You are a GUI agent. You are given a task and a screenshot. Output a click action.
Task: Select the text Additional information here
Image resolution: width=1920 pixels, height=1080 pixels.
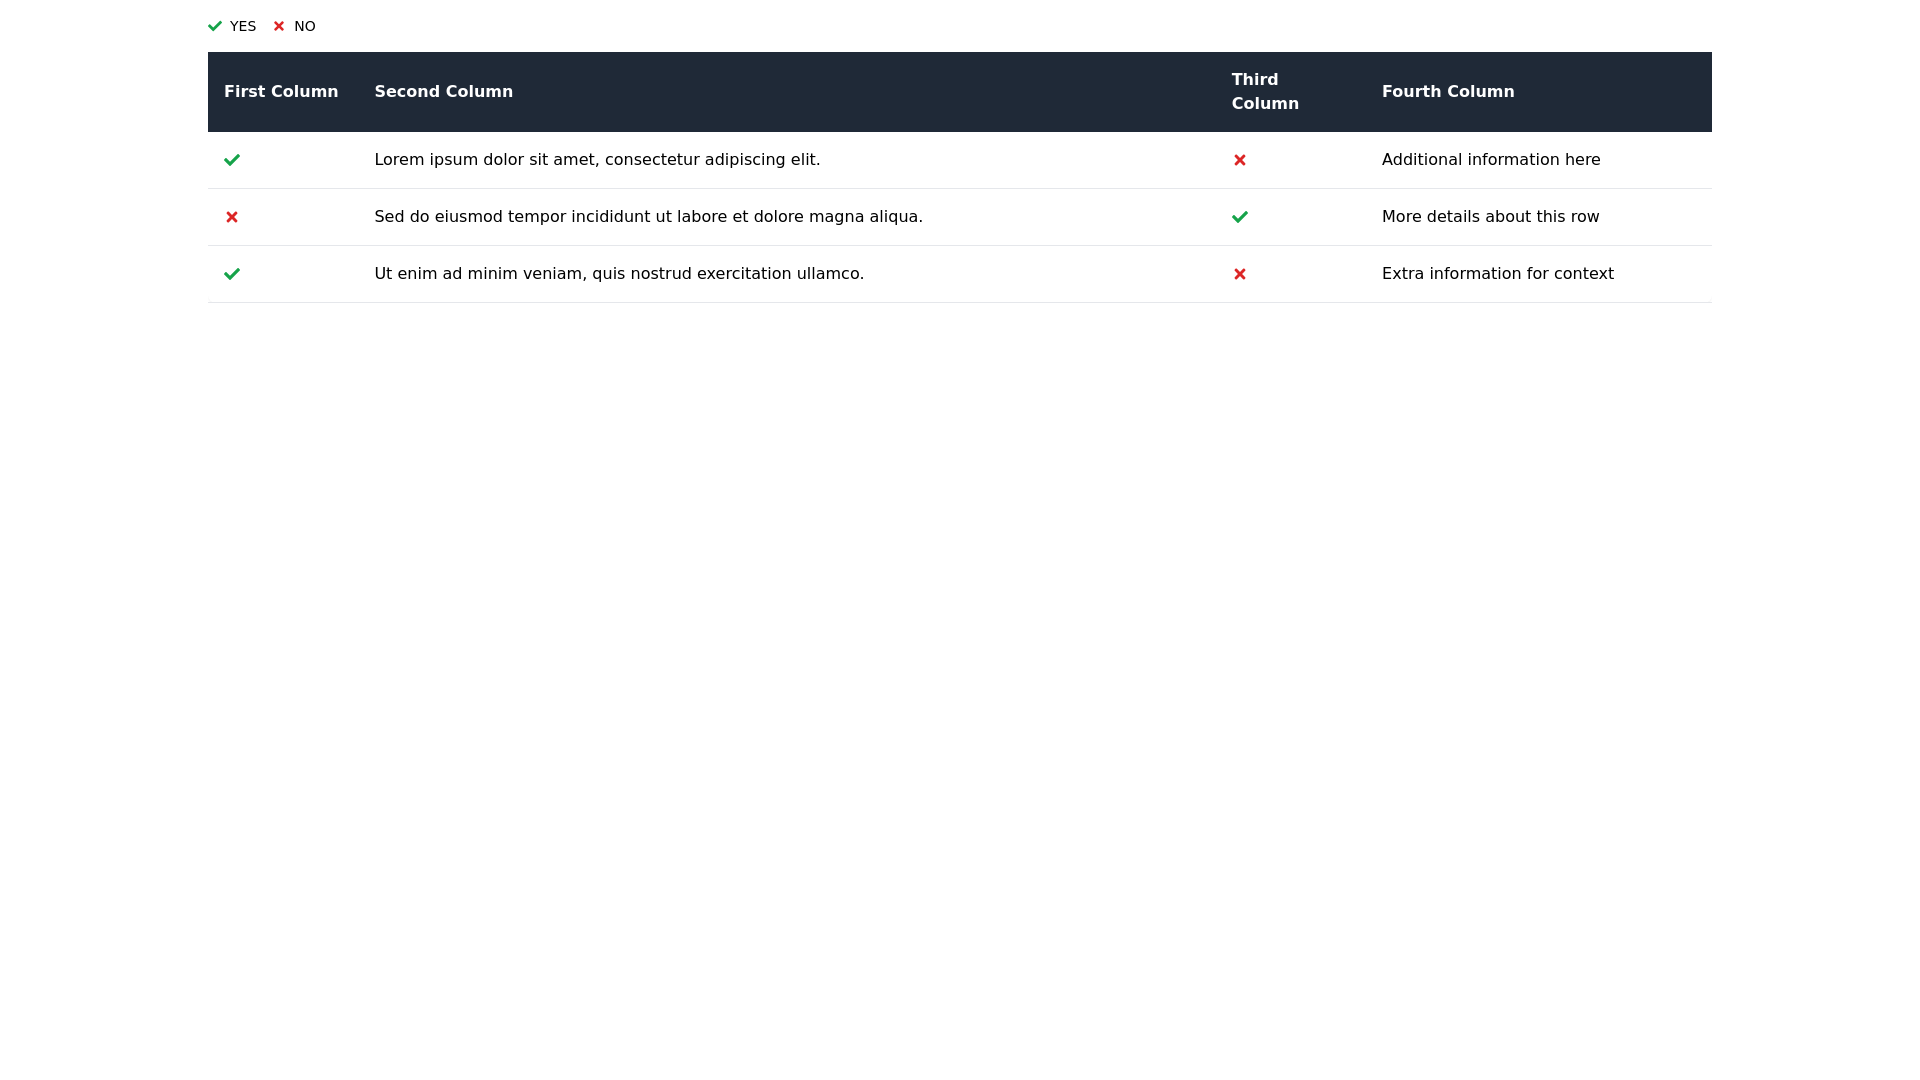coord(1491,160)
